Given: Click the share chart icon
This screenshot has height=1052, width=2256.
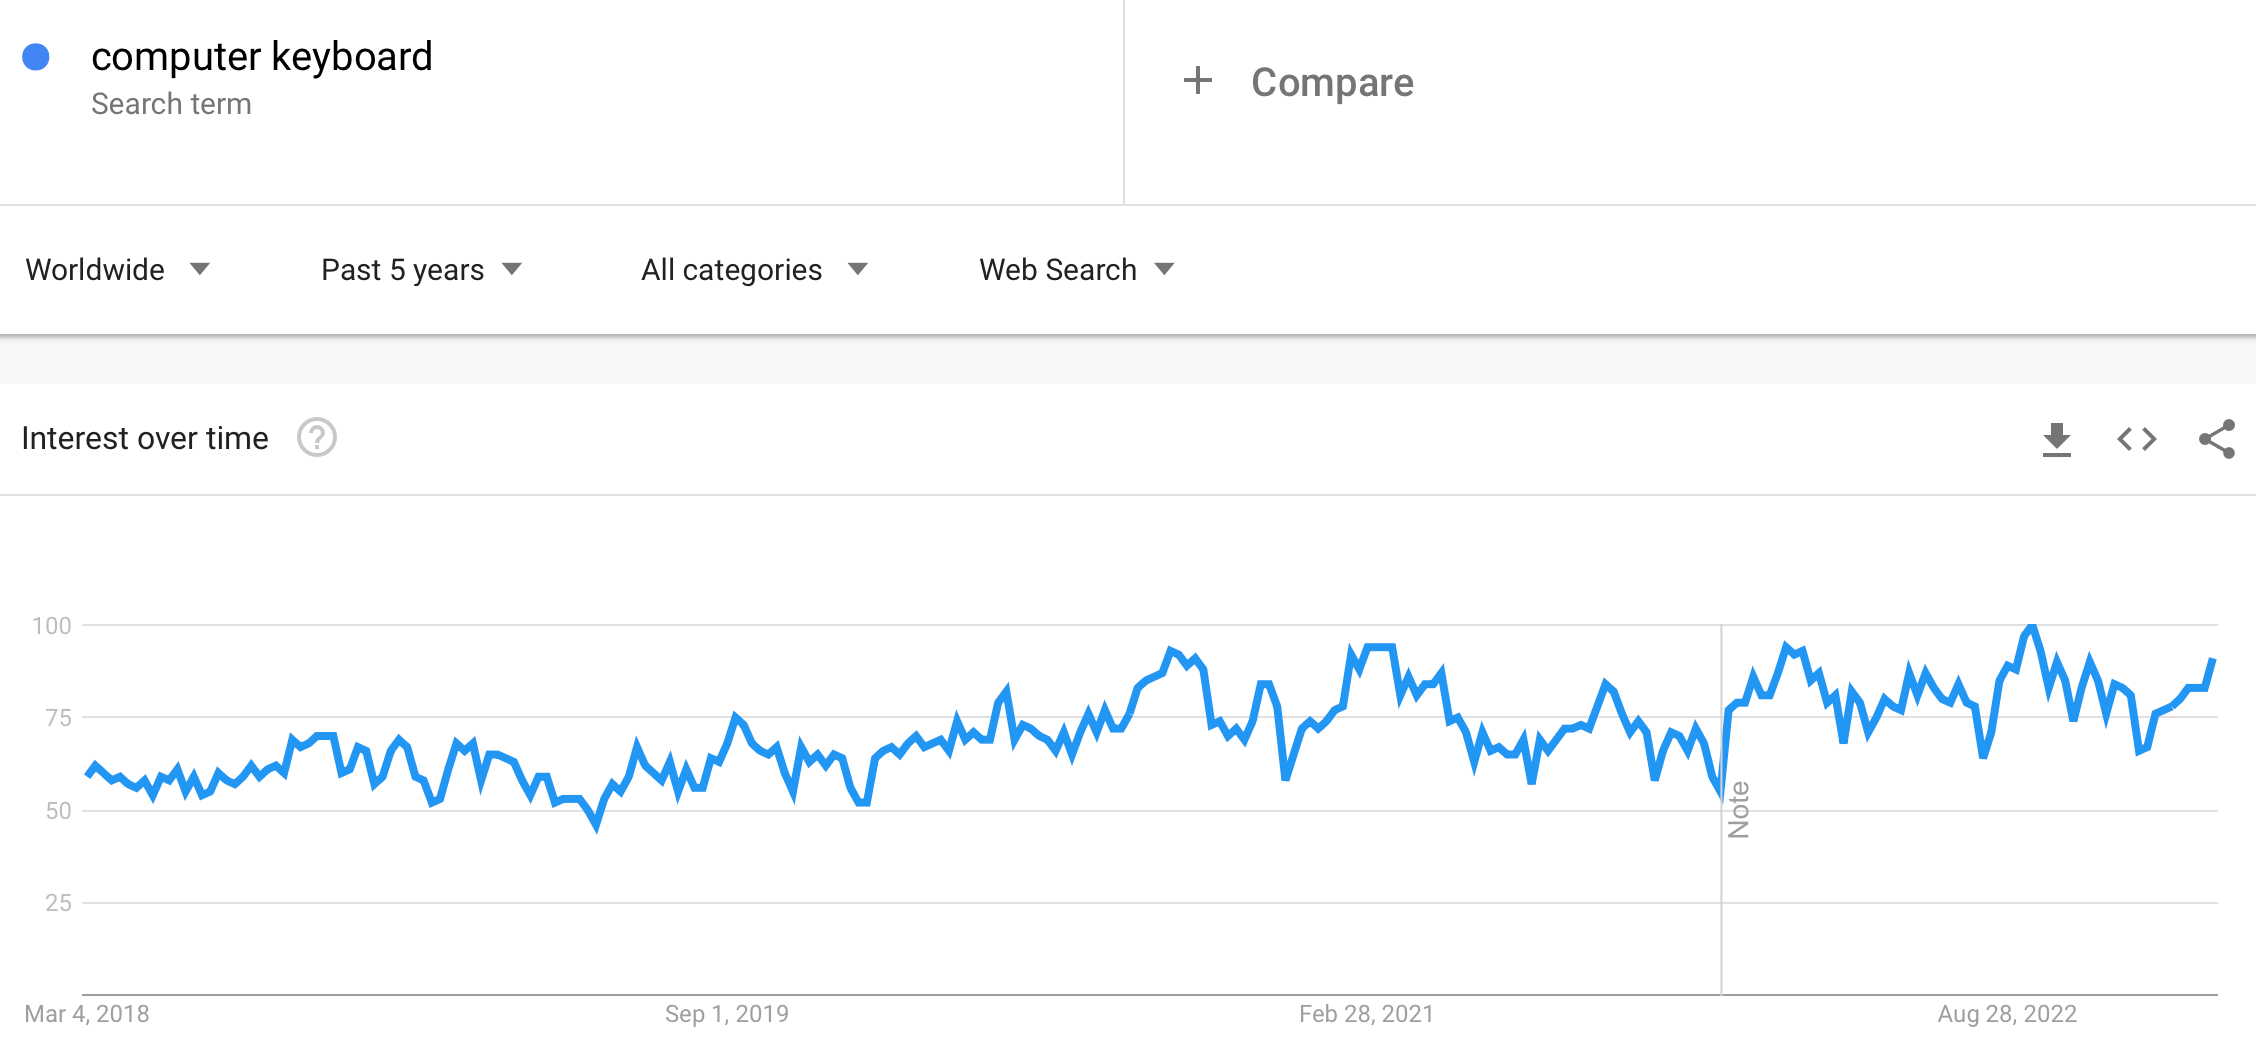Looking at the screenshot, I should pos(2216,439).
